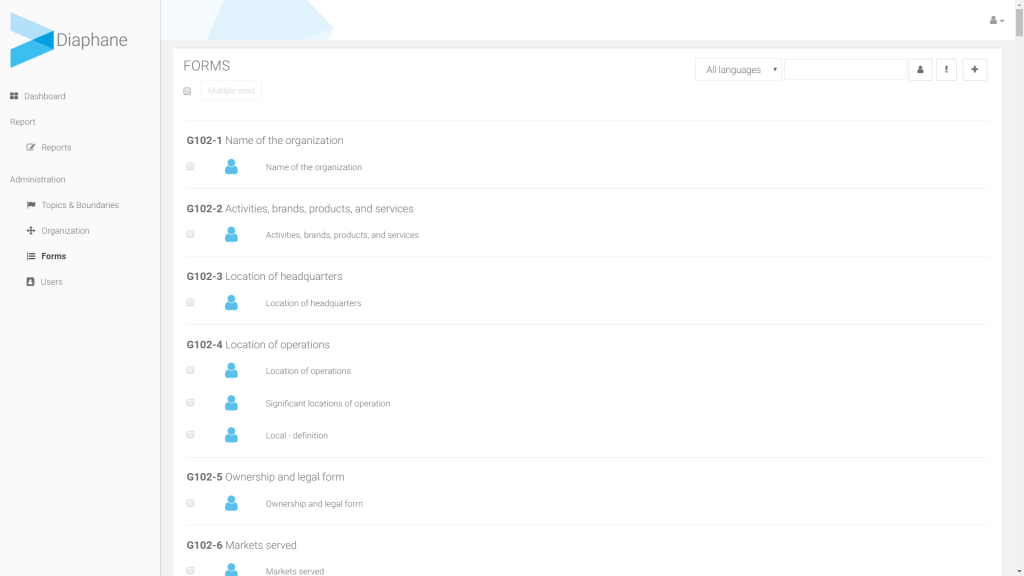This screenshot has height=576, width=1024.
Task: Open Topics & Boundaries via its flag icon
Action: click(x=33, y=205)
